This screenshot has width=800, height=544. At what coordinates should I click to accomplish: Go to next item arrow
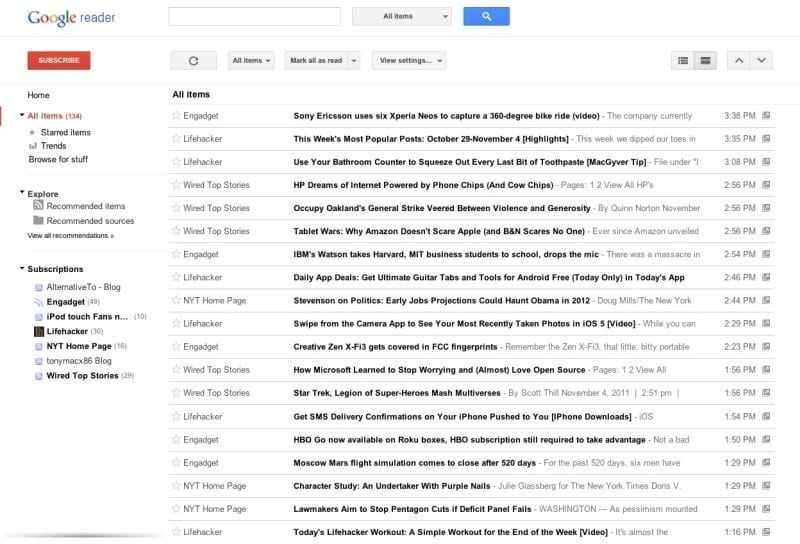(x=762, y=61)
